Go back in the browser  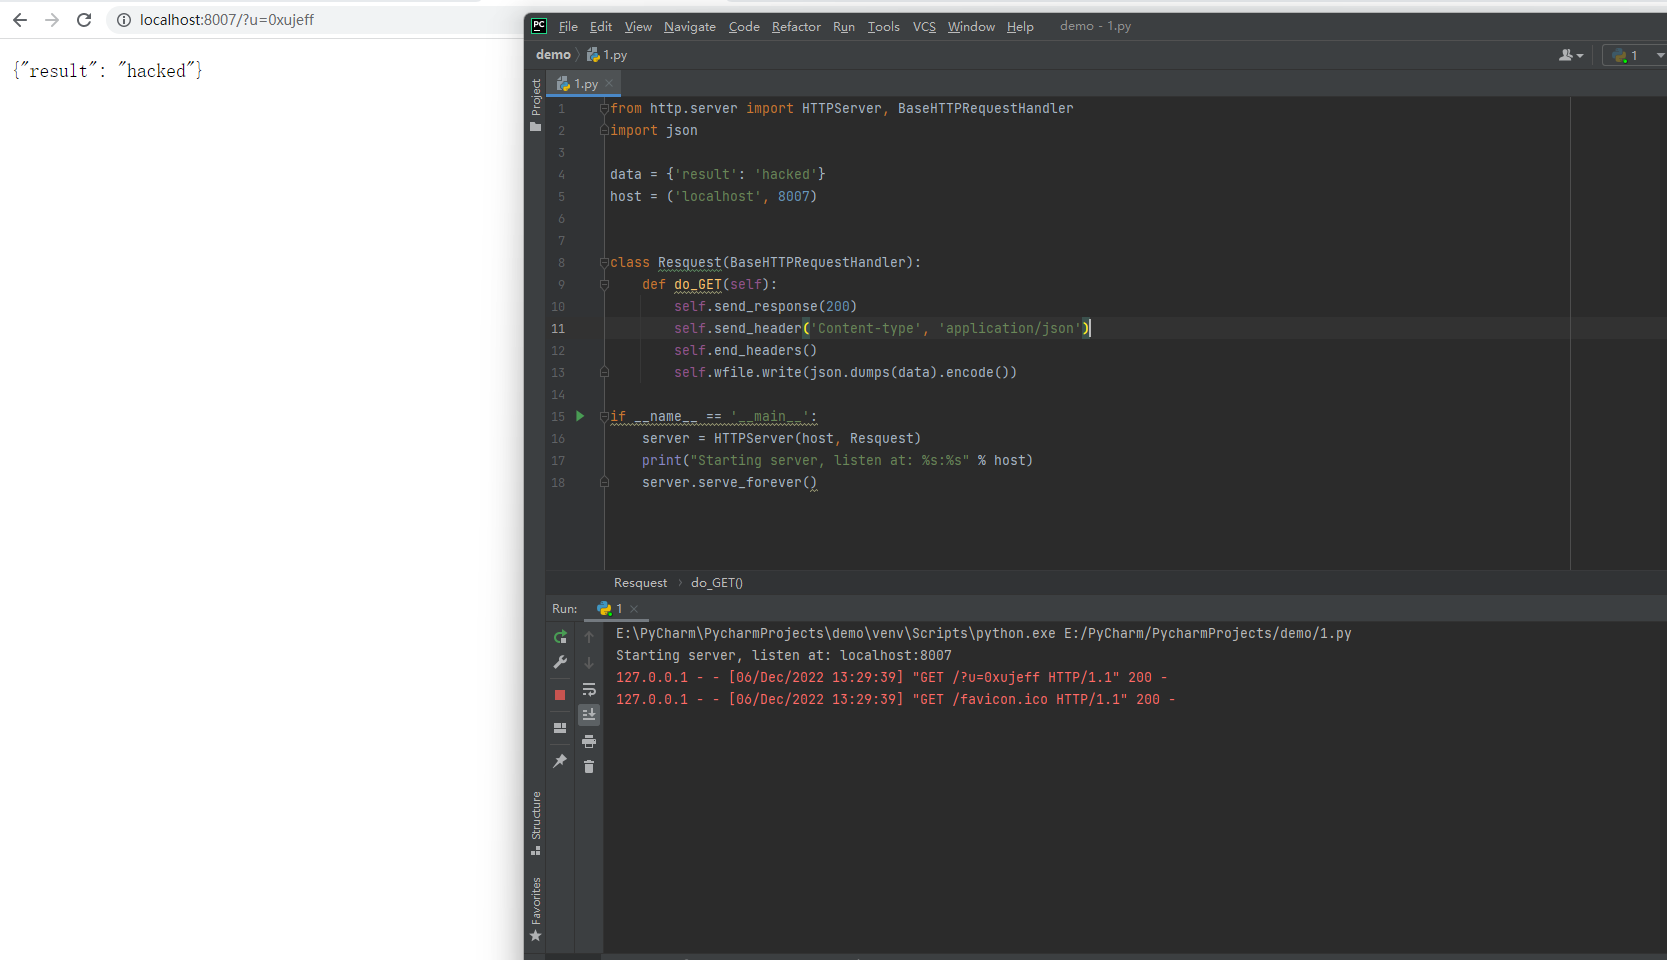click(20, 20)
